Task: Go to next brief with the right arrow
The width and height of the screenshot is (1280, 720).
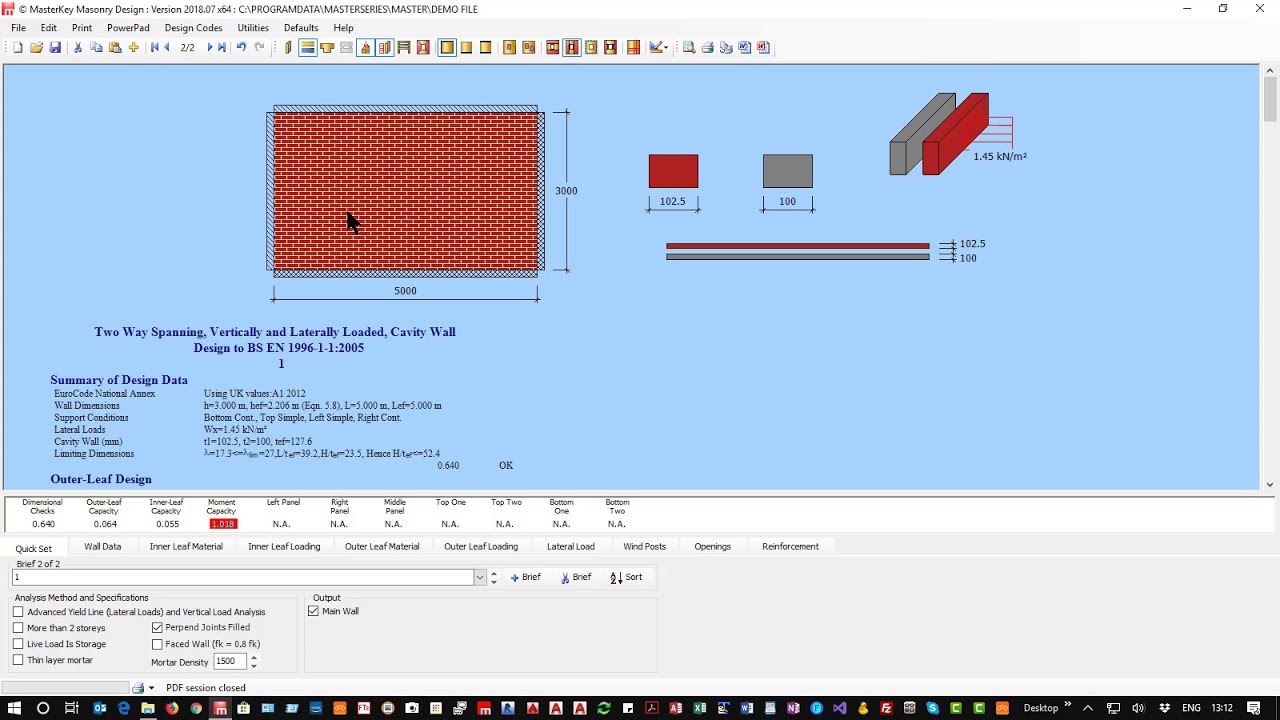Action: [210, 47]
